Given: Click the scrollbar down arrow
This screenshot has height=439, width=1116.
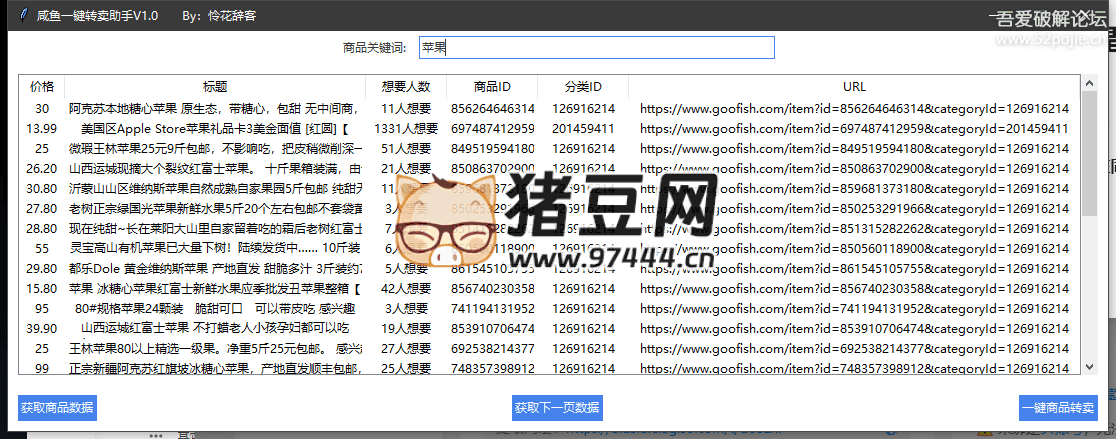Looking at the screenshot, I should (1089, 366).
